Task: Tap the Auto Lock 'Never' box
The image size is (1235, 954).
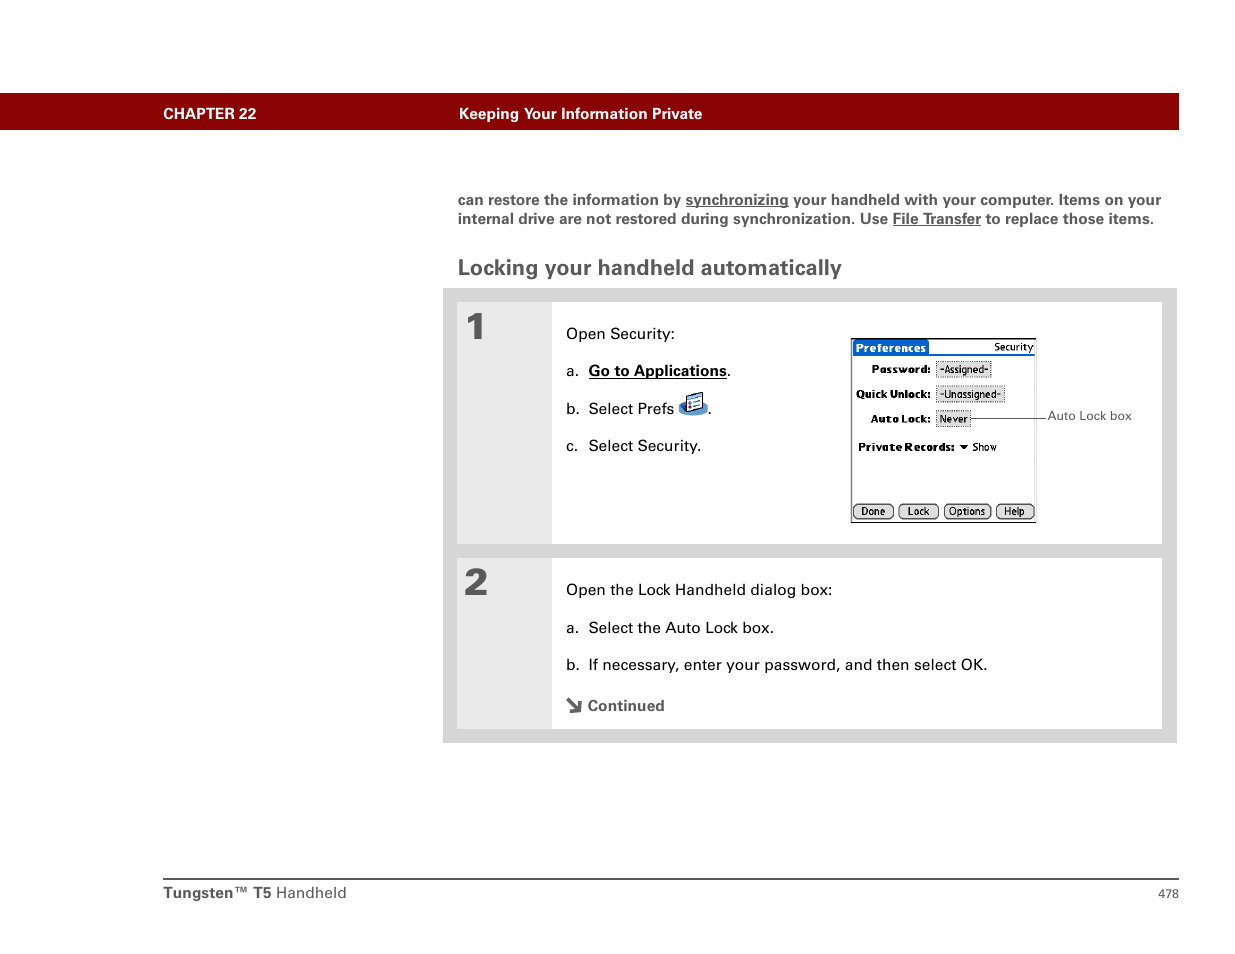Action: 953,420
